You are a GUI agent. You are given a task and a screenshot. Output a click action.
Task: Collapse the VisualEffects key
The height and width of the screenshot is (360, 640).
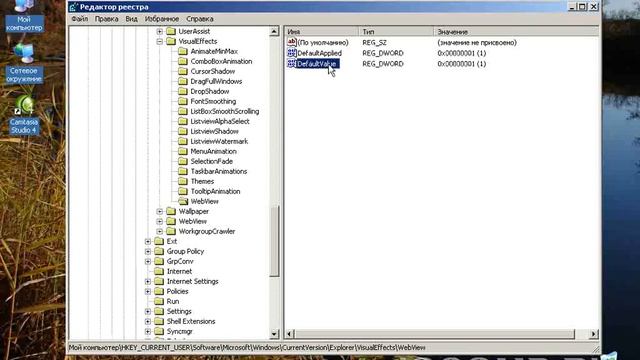click(160, 41)
